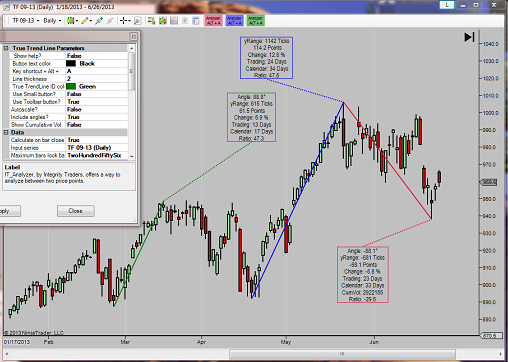The width and height of the screenshot is (508, 362).
Task: Click the horizontal chart scrollbar thumb
Action: 342,354
